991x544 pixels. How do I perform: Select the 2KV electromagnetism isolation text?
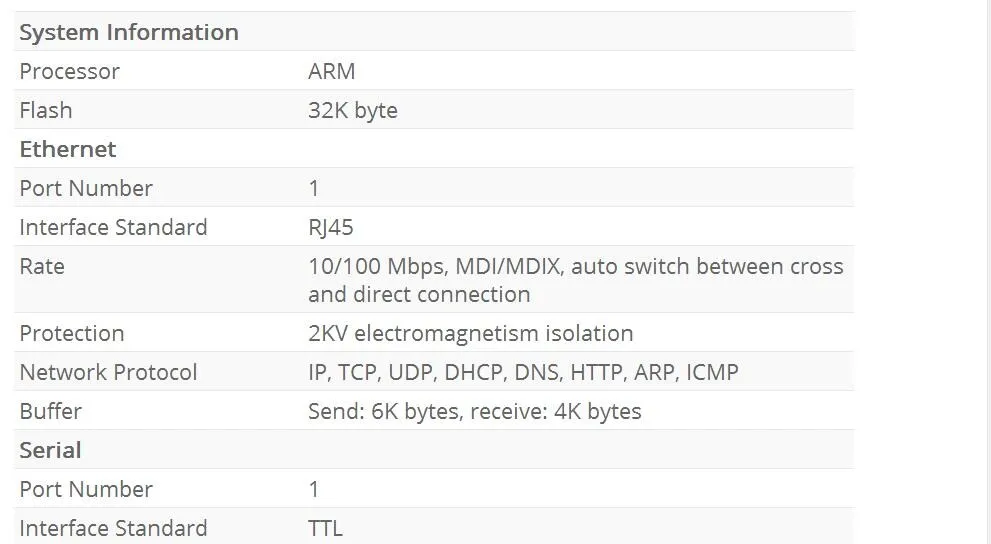(470, 333)
